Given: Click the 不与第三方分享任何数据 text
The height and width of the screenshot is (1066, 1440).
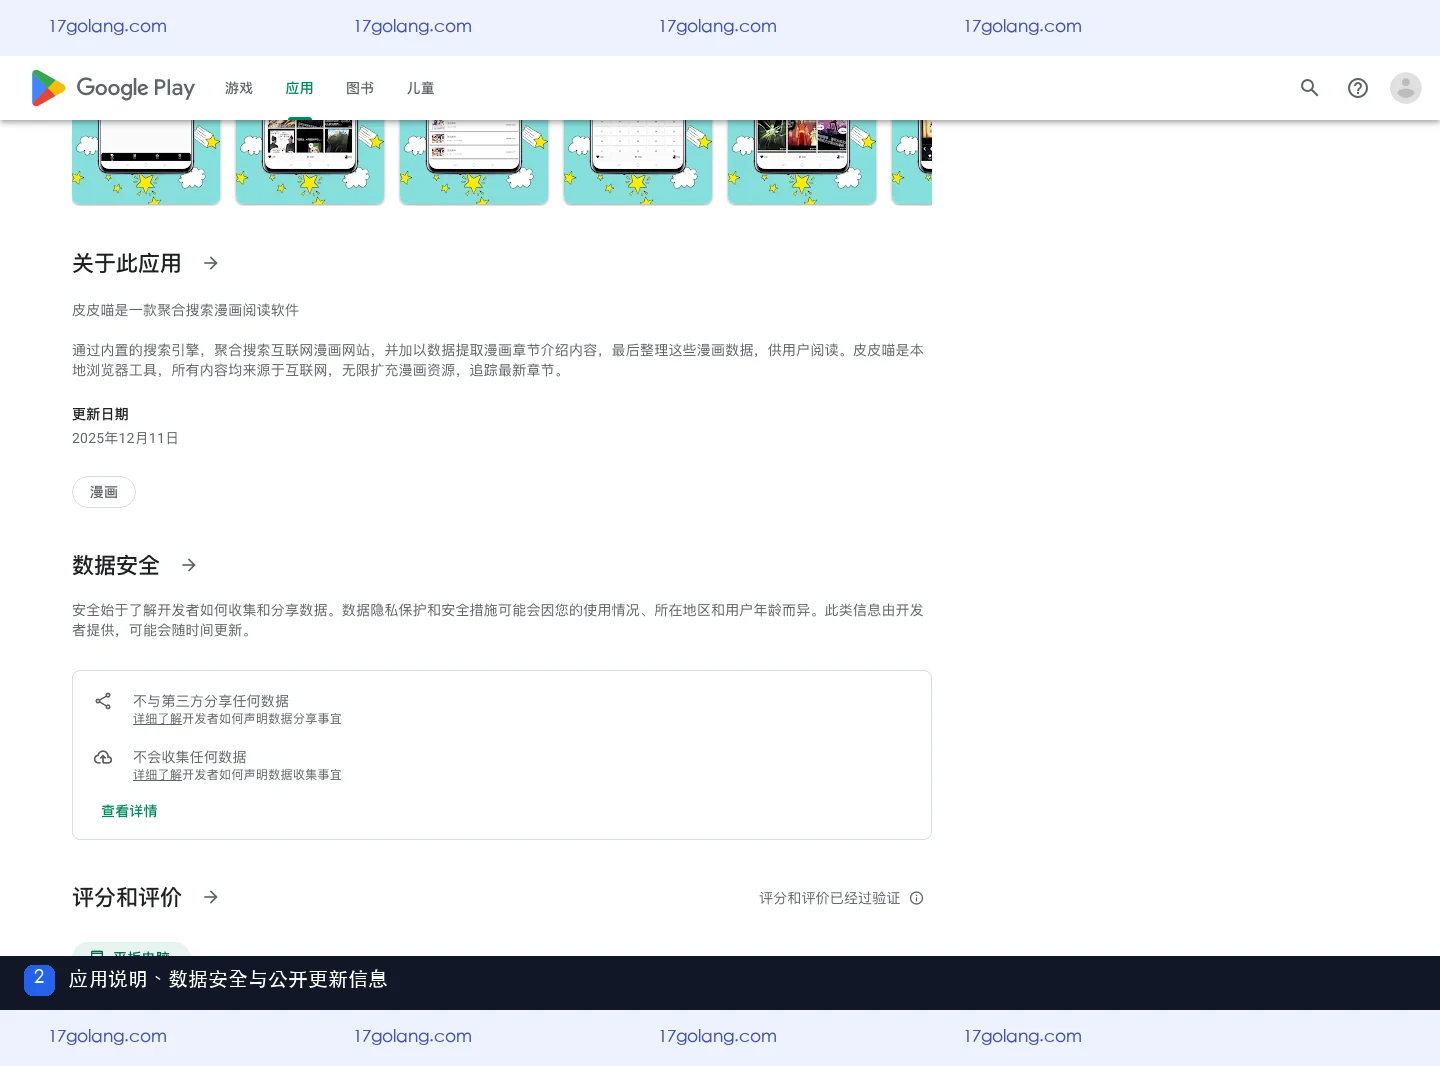Looking at the screenshot, I should click(x=211, y=701).
